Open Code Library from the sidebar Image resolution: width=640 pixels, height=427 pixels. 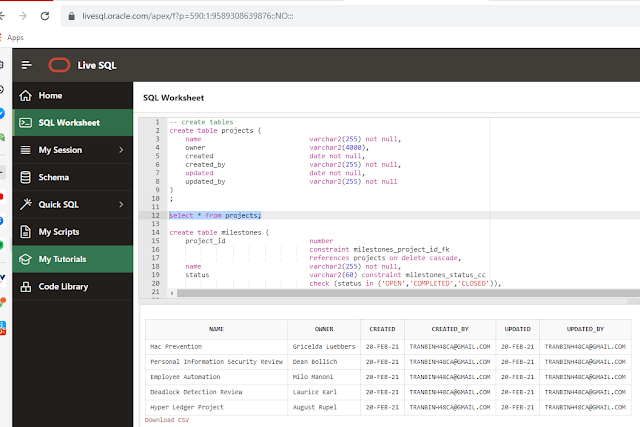click(x=73, y=286)
